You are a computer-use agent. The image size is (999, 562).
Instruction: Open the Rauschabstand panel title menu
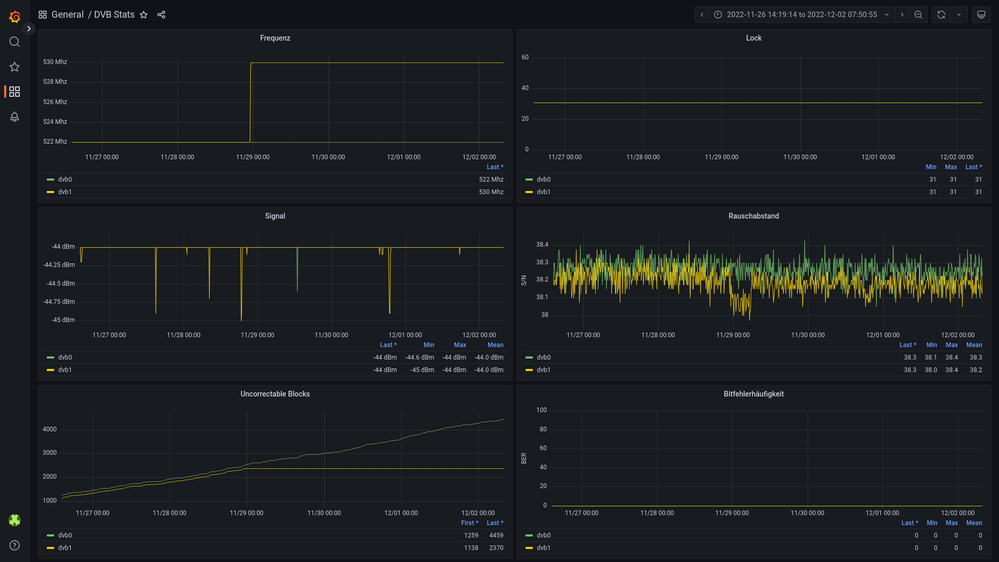pyautogui.click(x=753, y=216)
